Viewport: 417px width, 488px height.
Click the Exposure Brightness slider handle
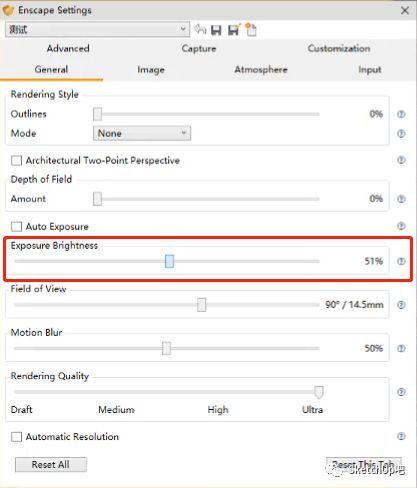[169, 261]
